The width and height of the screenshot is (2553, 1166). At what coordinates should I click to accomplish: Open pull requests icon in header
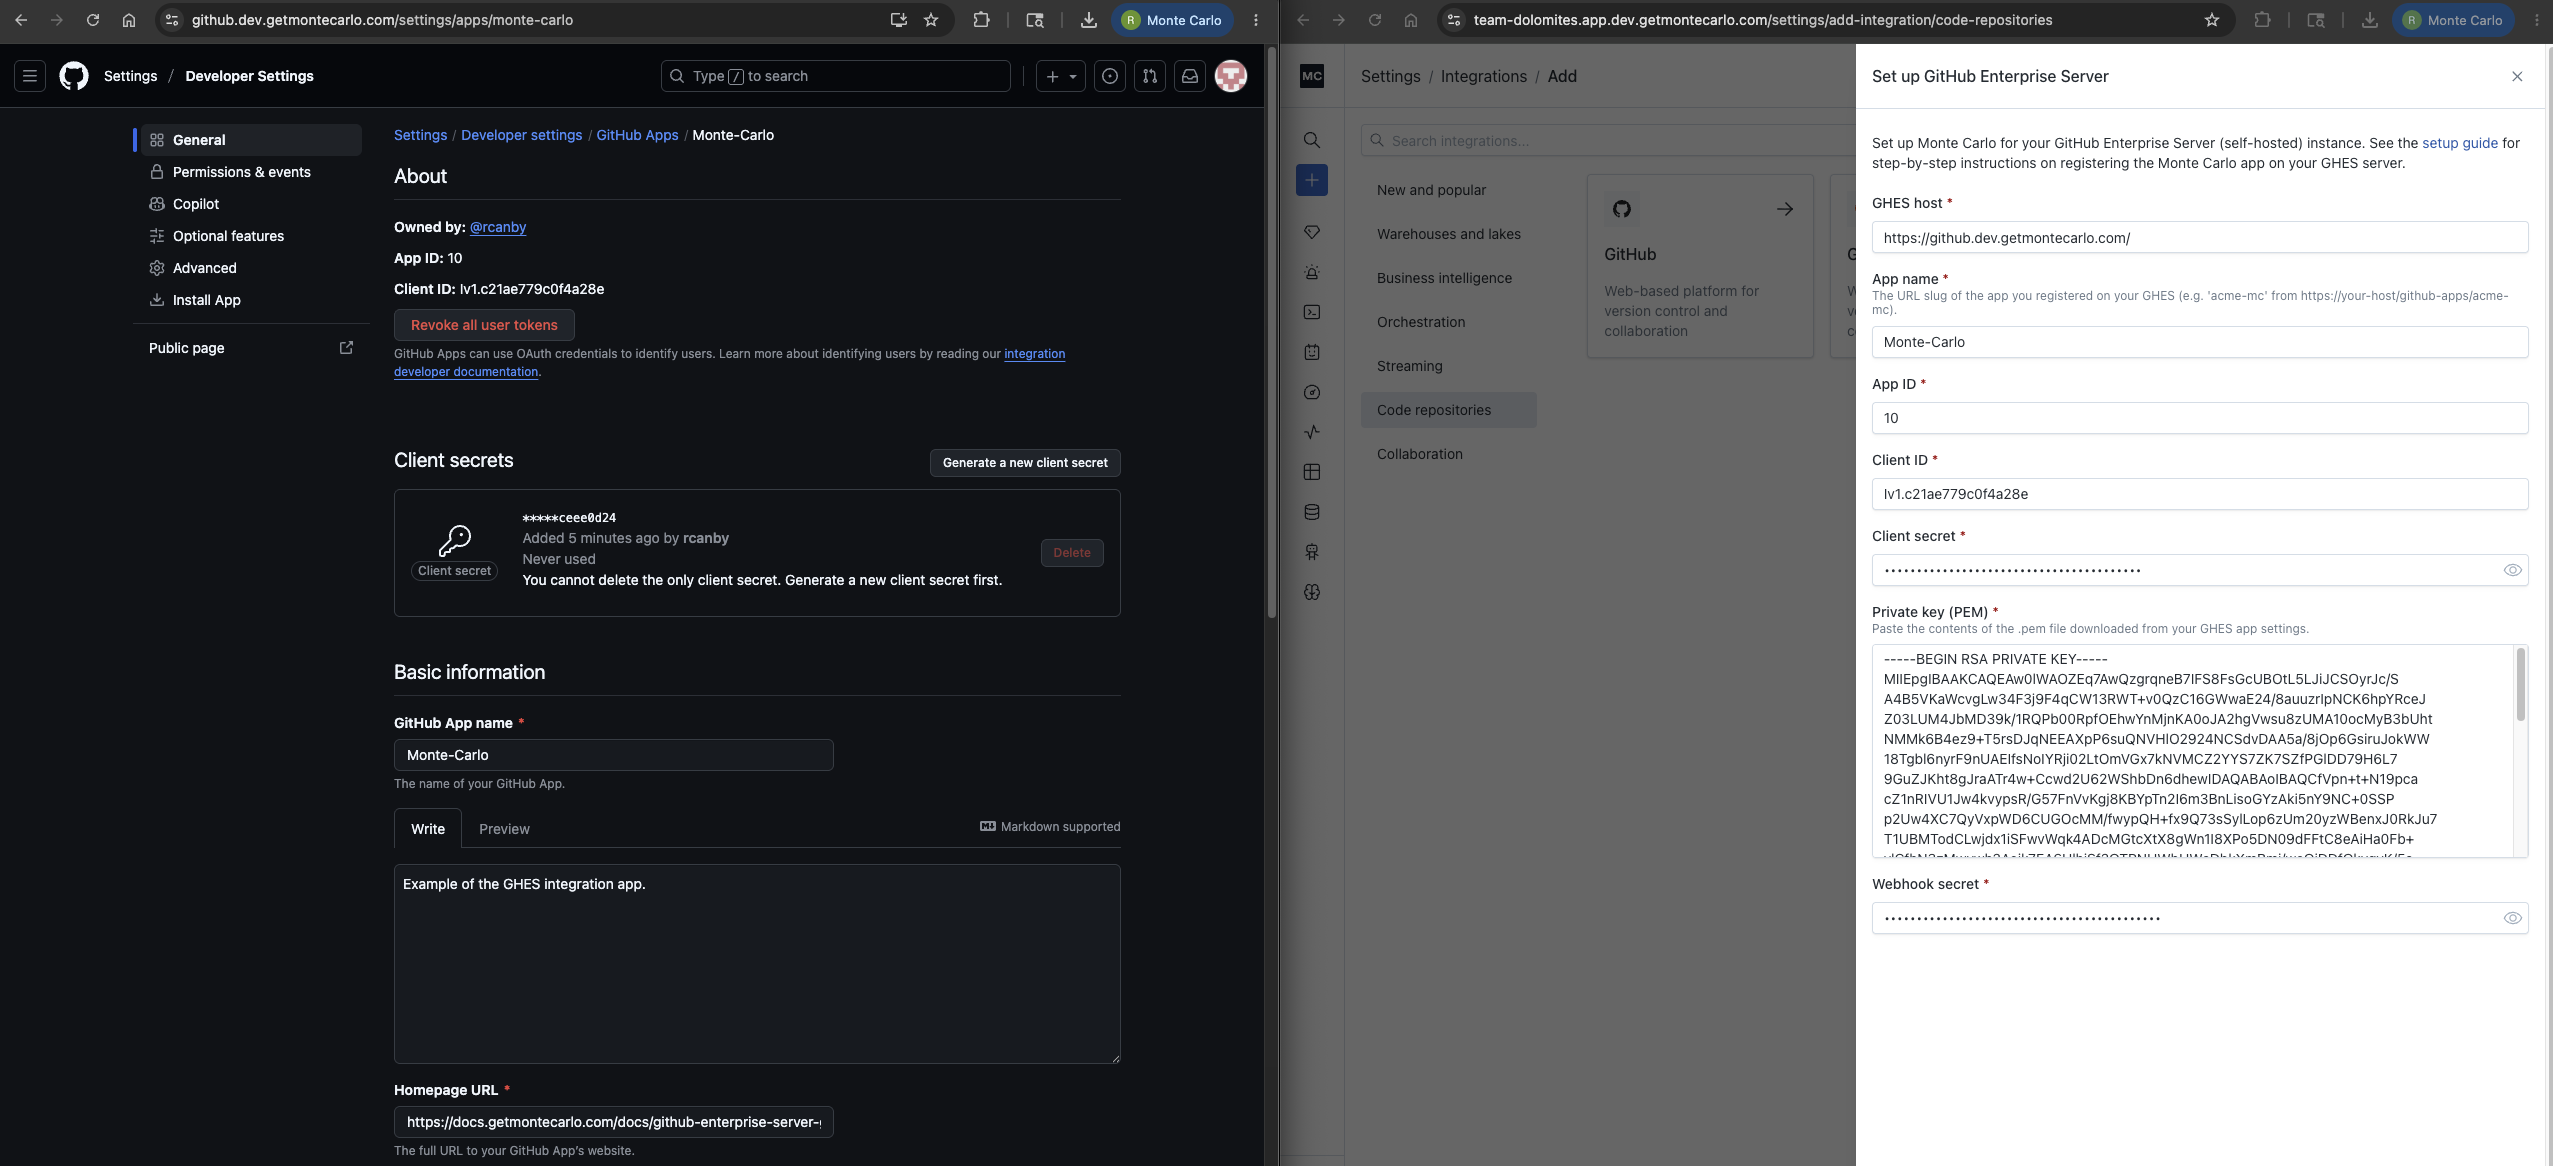coord(1150,76)
